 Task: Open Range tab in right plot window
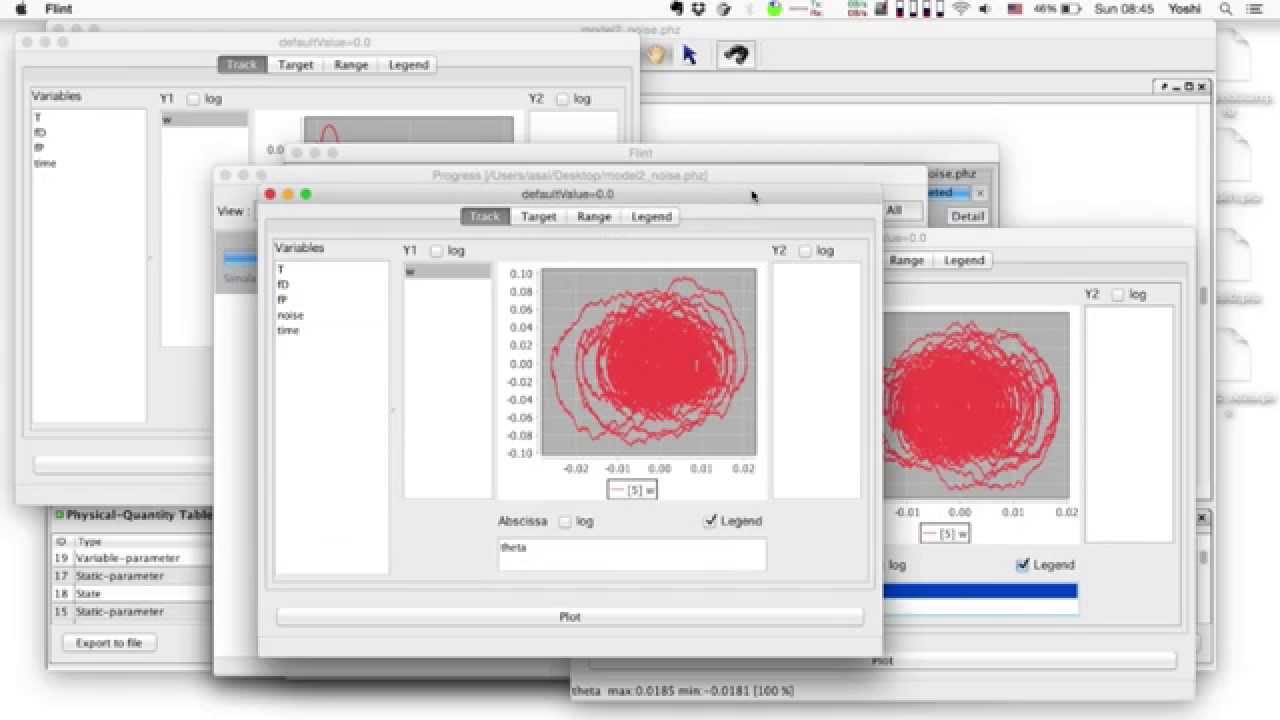[x=906, y=260]
